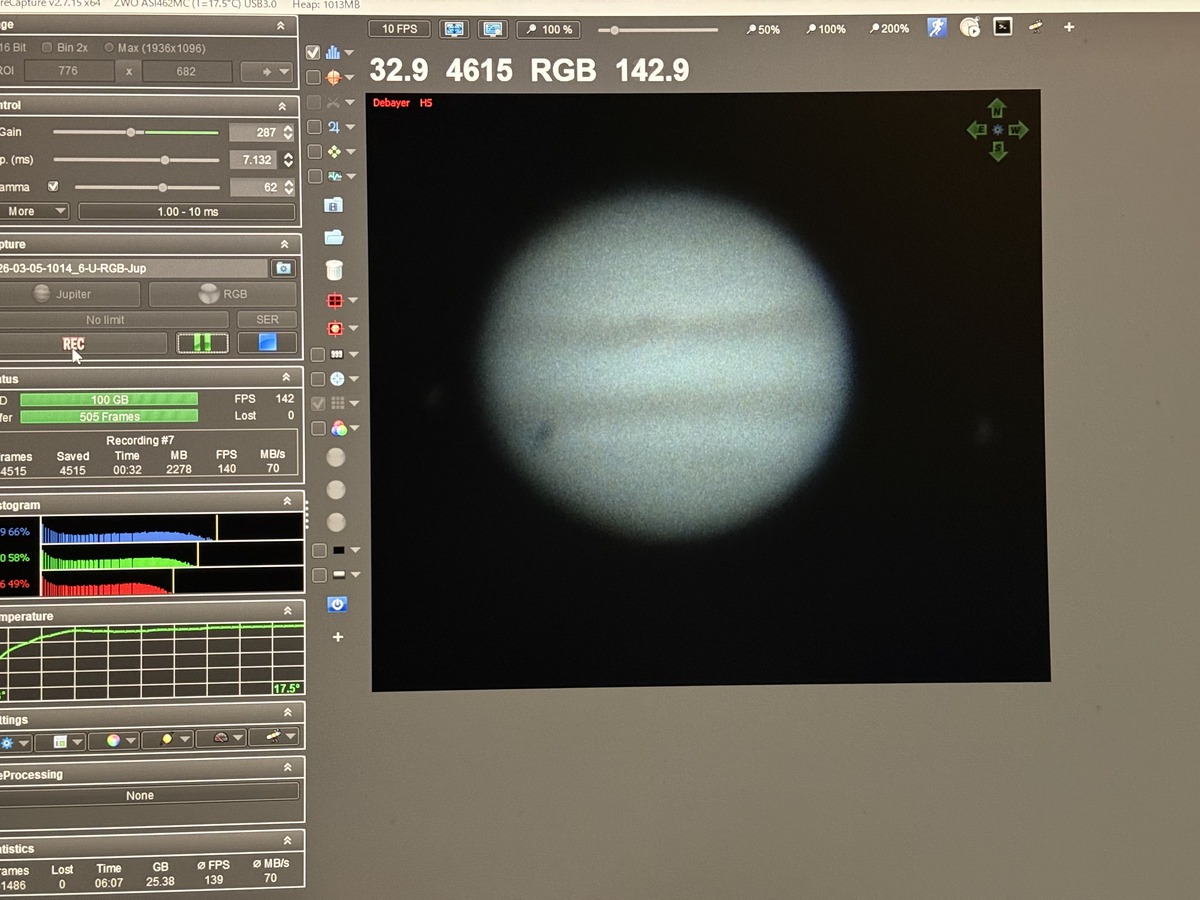Collapse the Temperature panel
This screenshot has height=900, width=1200.
pyautogui.click(x=286, y=610)
